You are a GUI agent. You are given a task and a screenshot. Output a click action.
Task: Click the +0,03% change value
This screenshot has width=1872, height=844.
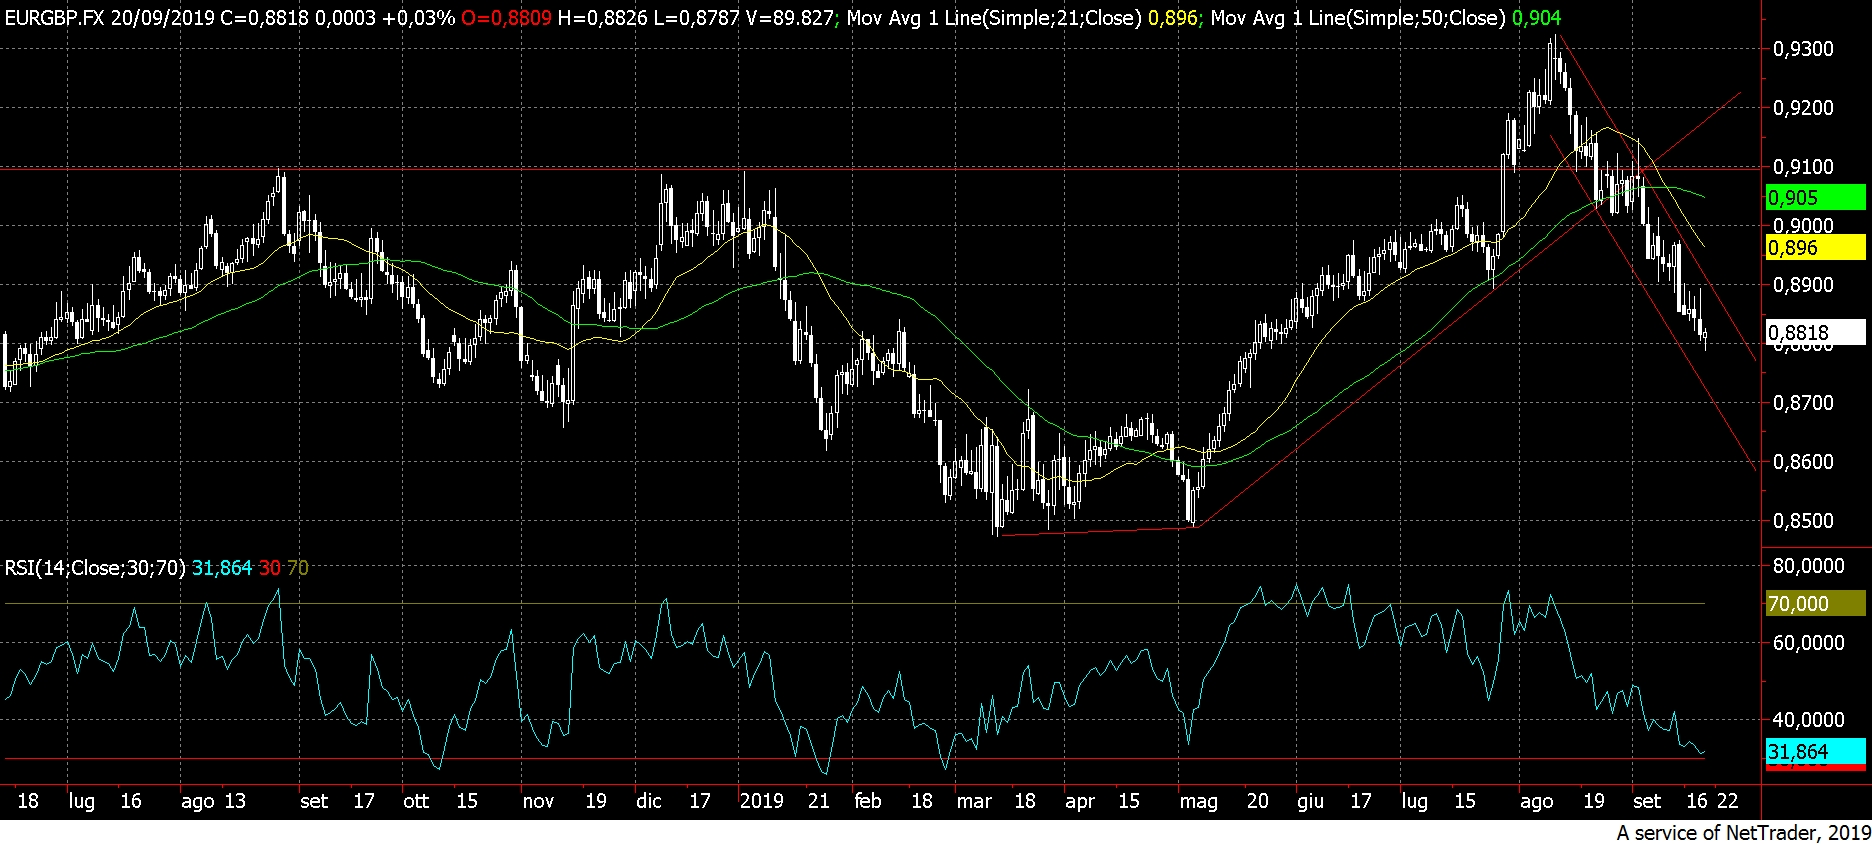[418, 18]
